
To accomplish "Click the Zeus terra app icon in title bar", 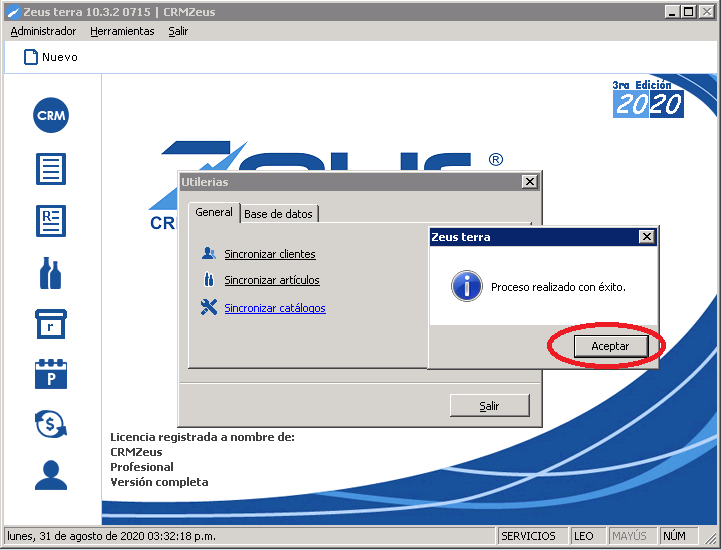I will click(13, 11).
